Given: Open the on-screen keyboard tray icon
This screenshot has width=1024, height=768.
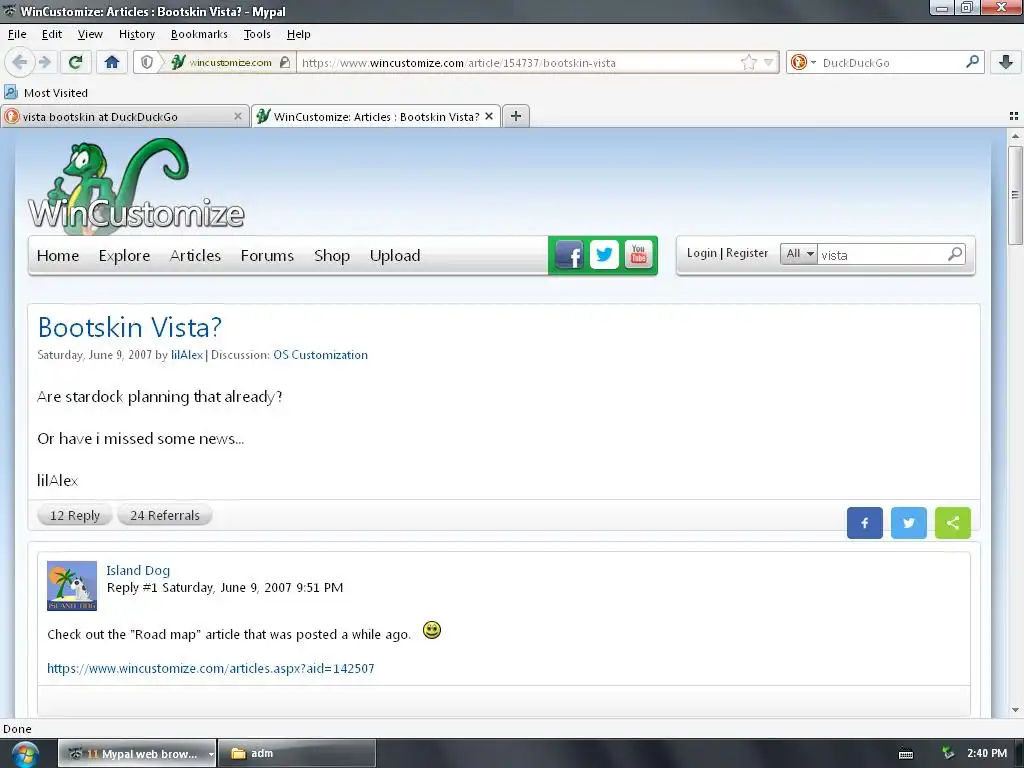Looking at the screenshot, I should click(x=906, y=754).
